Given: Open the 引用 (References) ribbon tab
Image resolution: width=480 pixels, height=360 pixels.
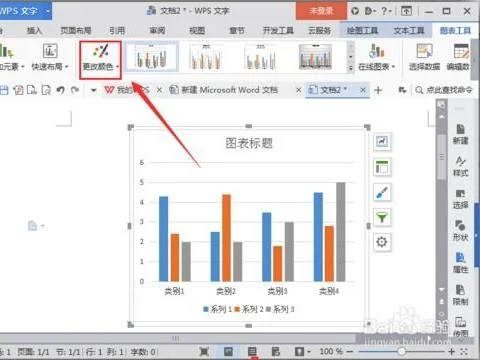Looking at the screenshot, I should pos(117,31).
